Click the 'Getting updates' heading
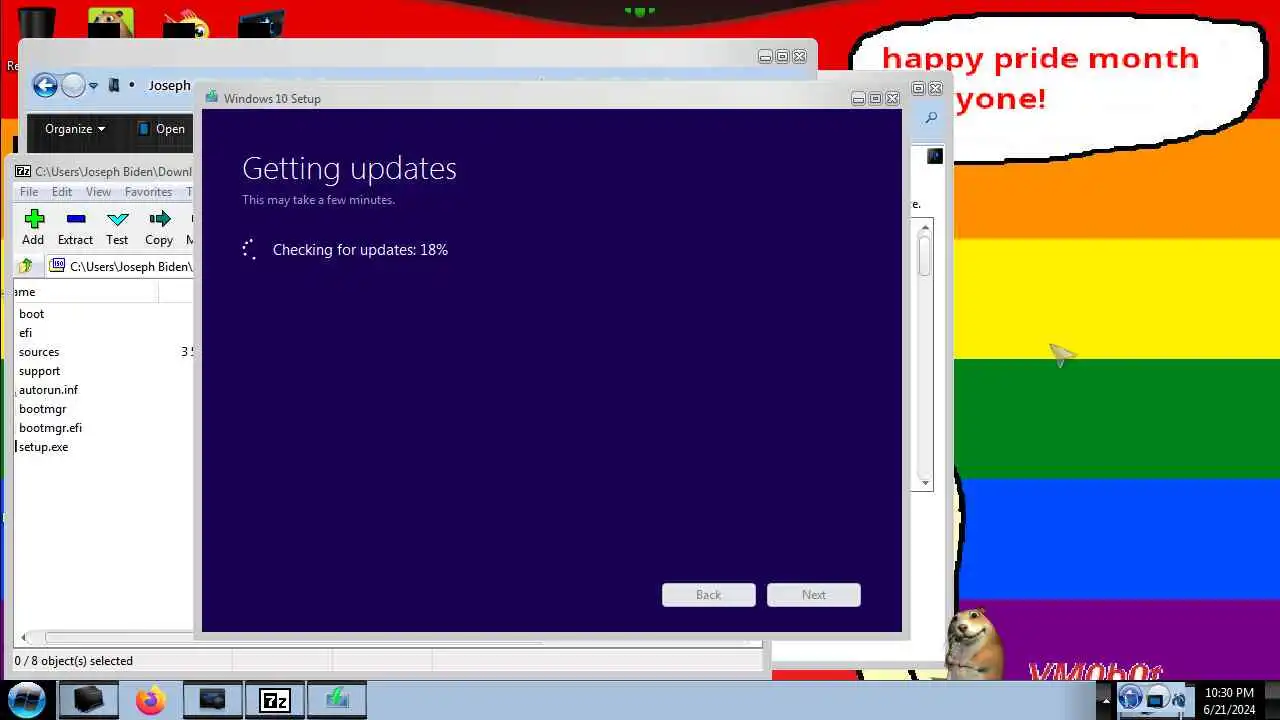The image size is (1280, 720). coord(349,168)
